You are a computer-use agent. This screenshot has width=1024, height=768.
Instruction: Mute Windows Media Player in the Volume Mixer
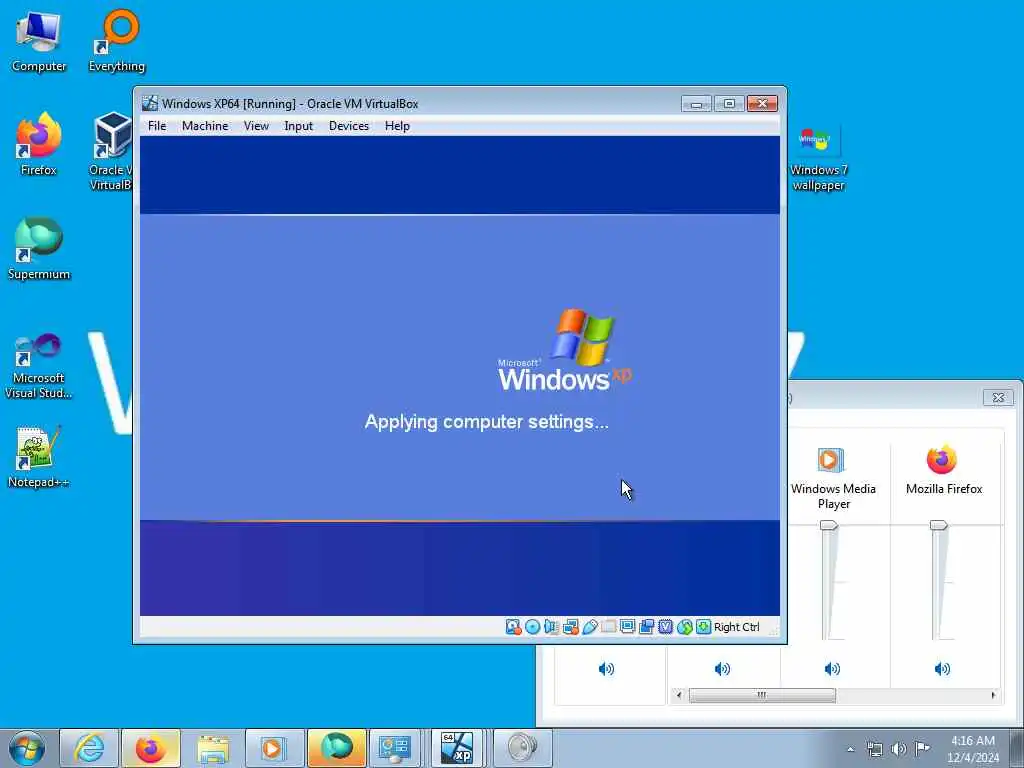click(x=832, y=669)
